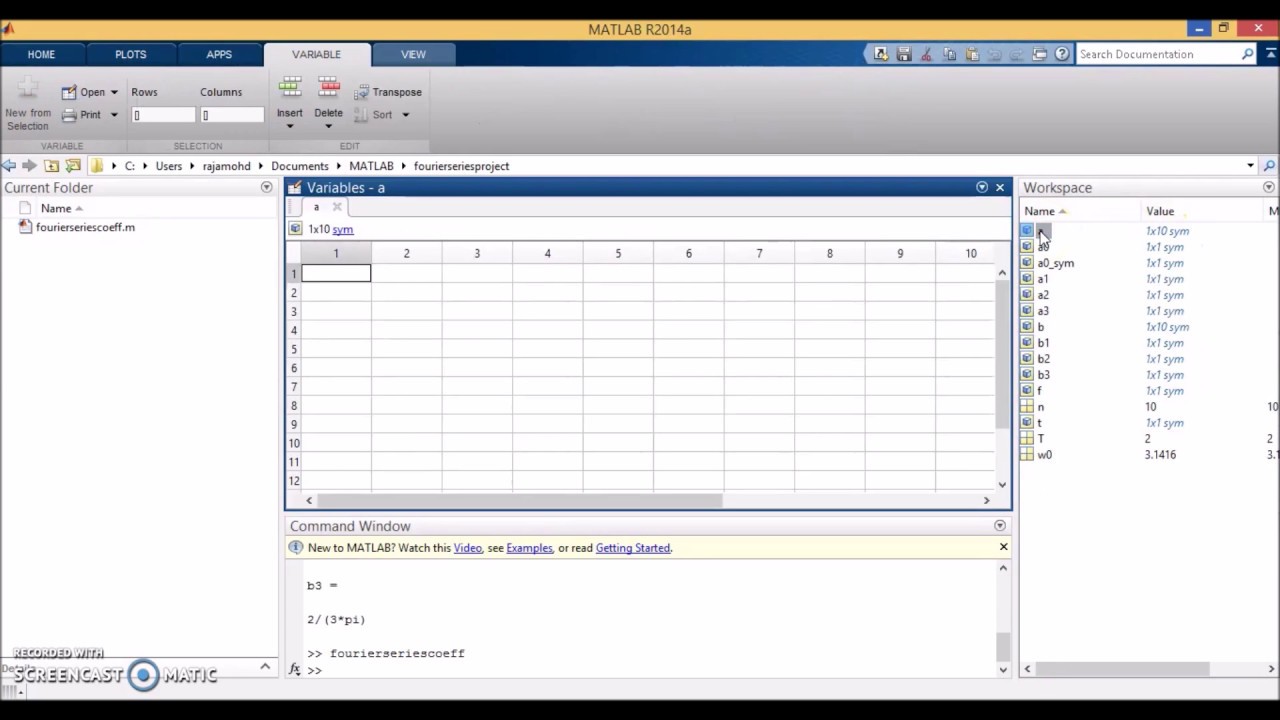Click the Print icon in Variable tab

tap(69, 115)
